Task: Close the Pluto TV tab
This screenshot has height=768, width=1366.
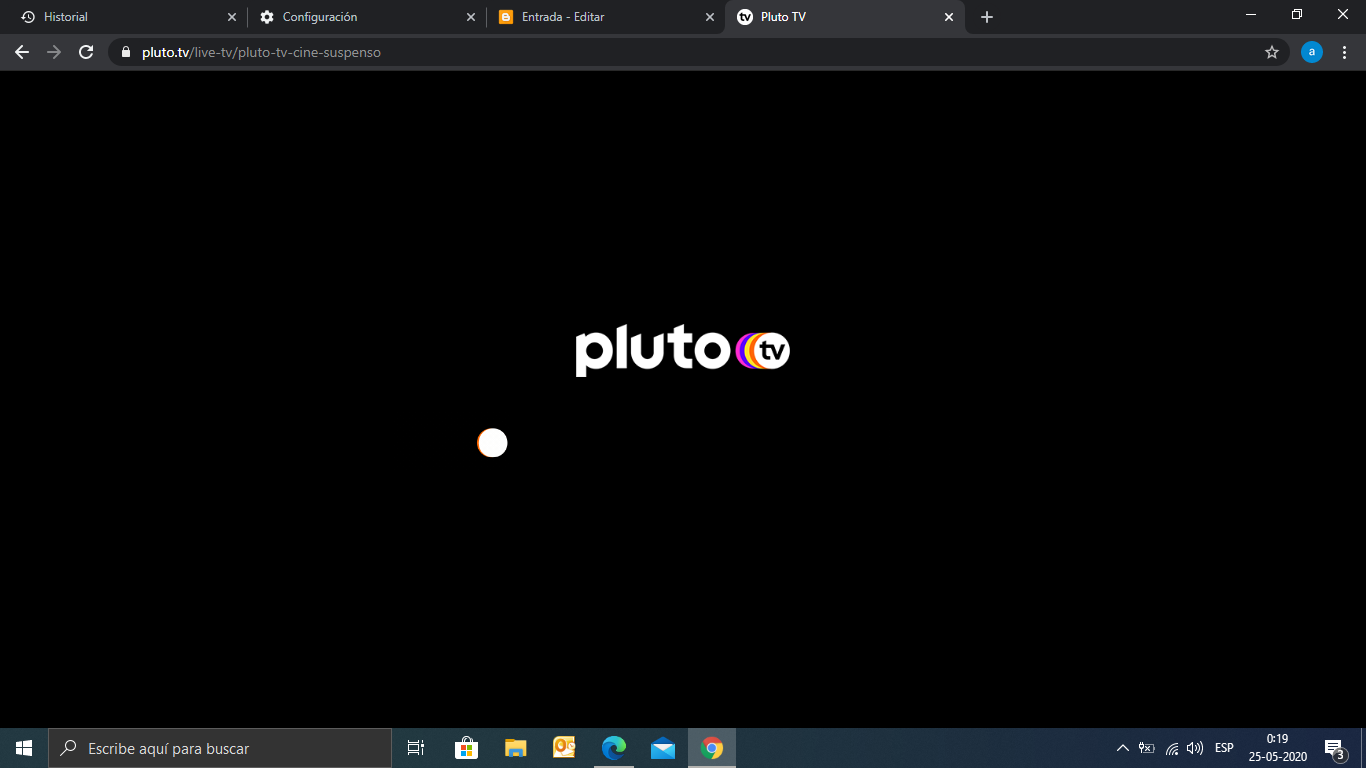Action: coord(949,17)
